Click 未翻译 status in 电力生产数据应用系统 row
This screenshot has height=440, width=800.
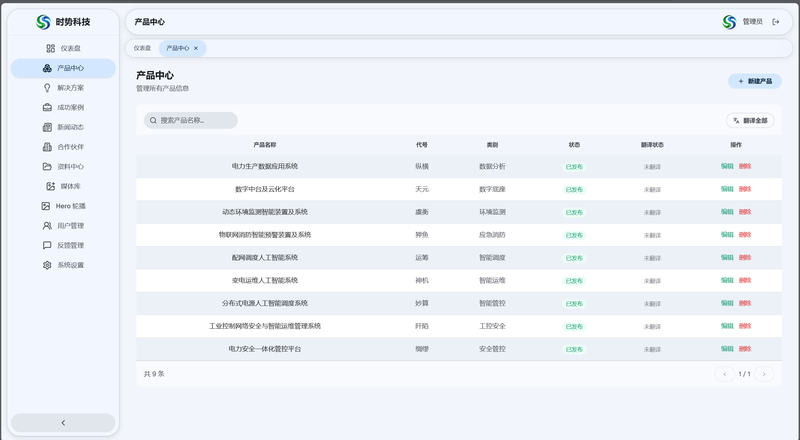(x=653, y=167)
